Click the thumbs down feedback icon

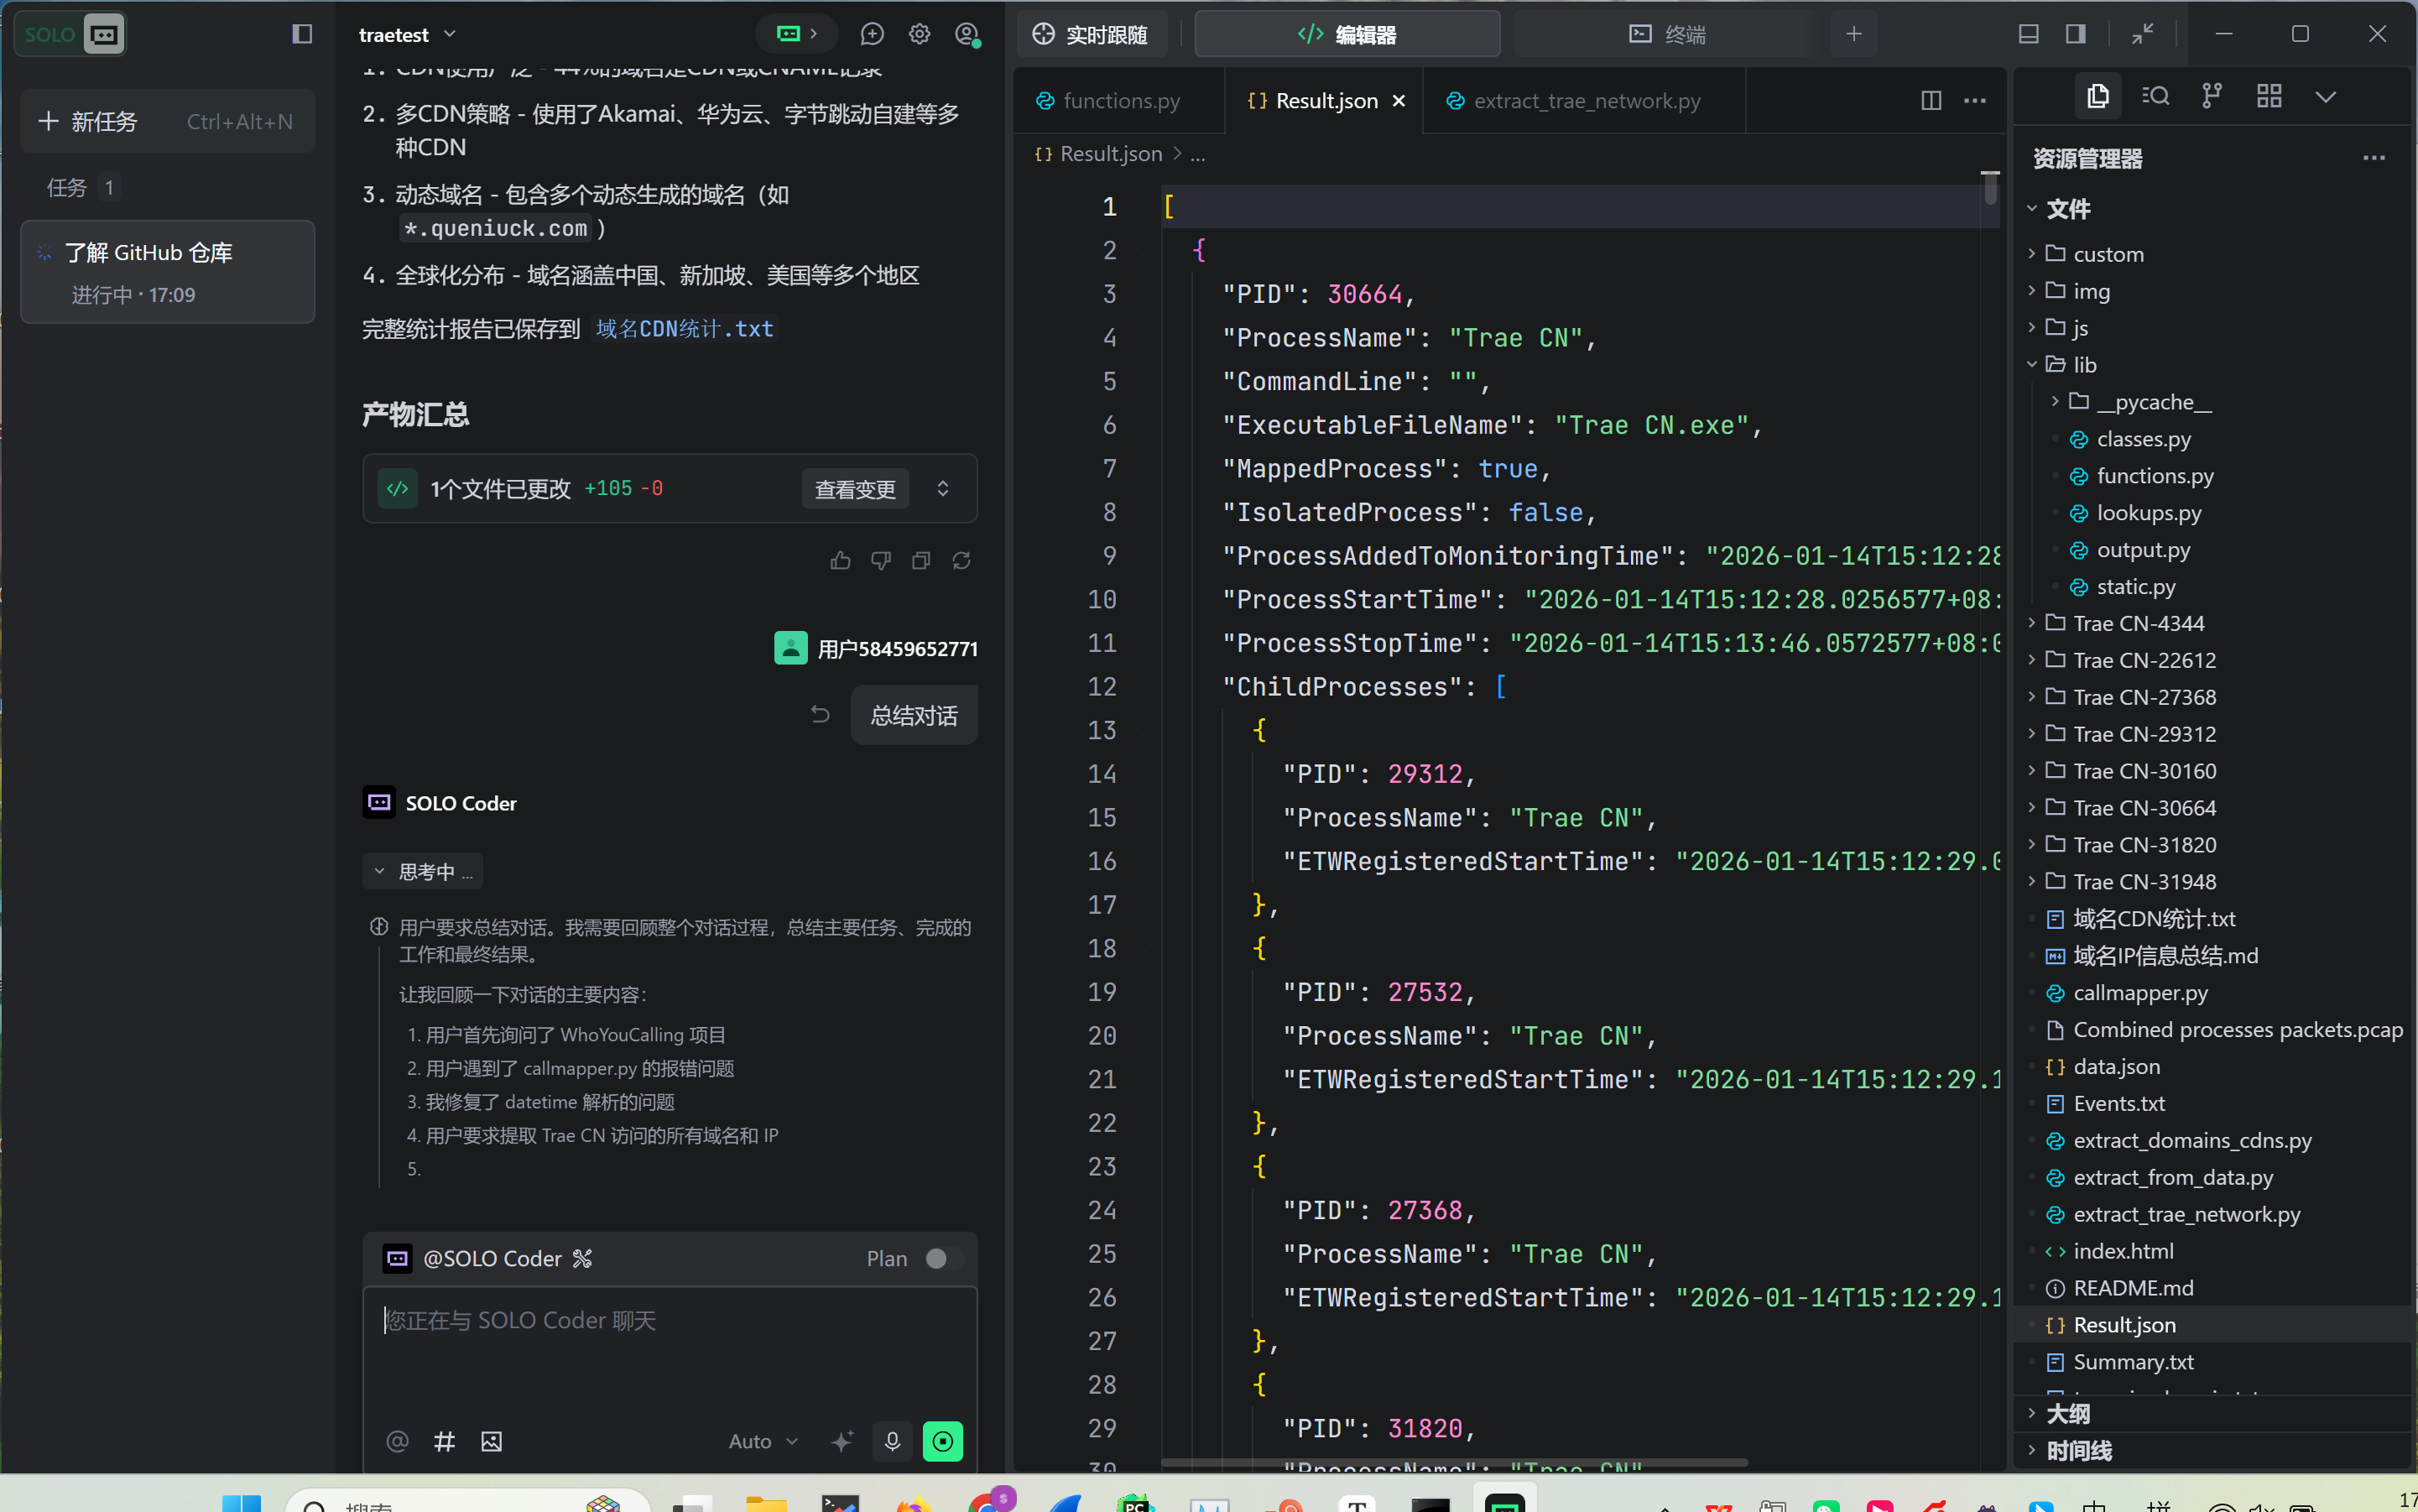[x=880, y=561]
